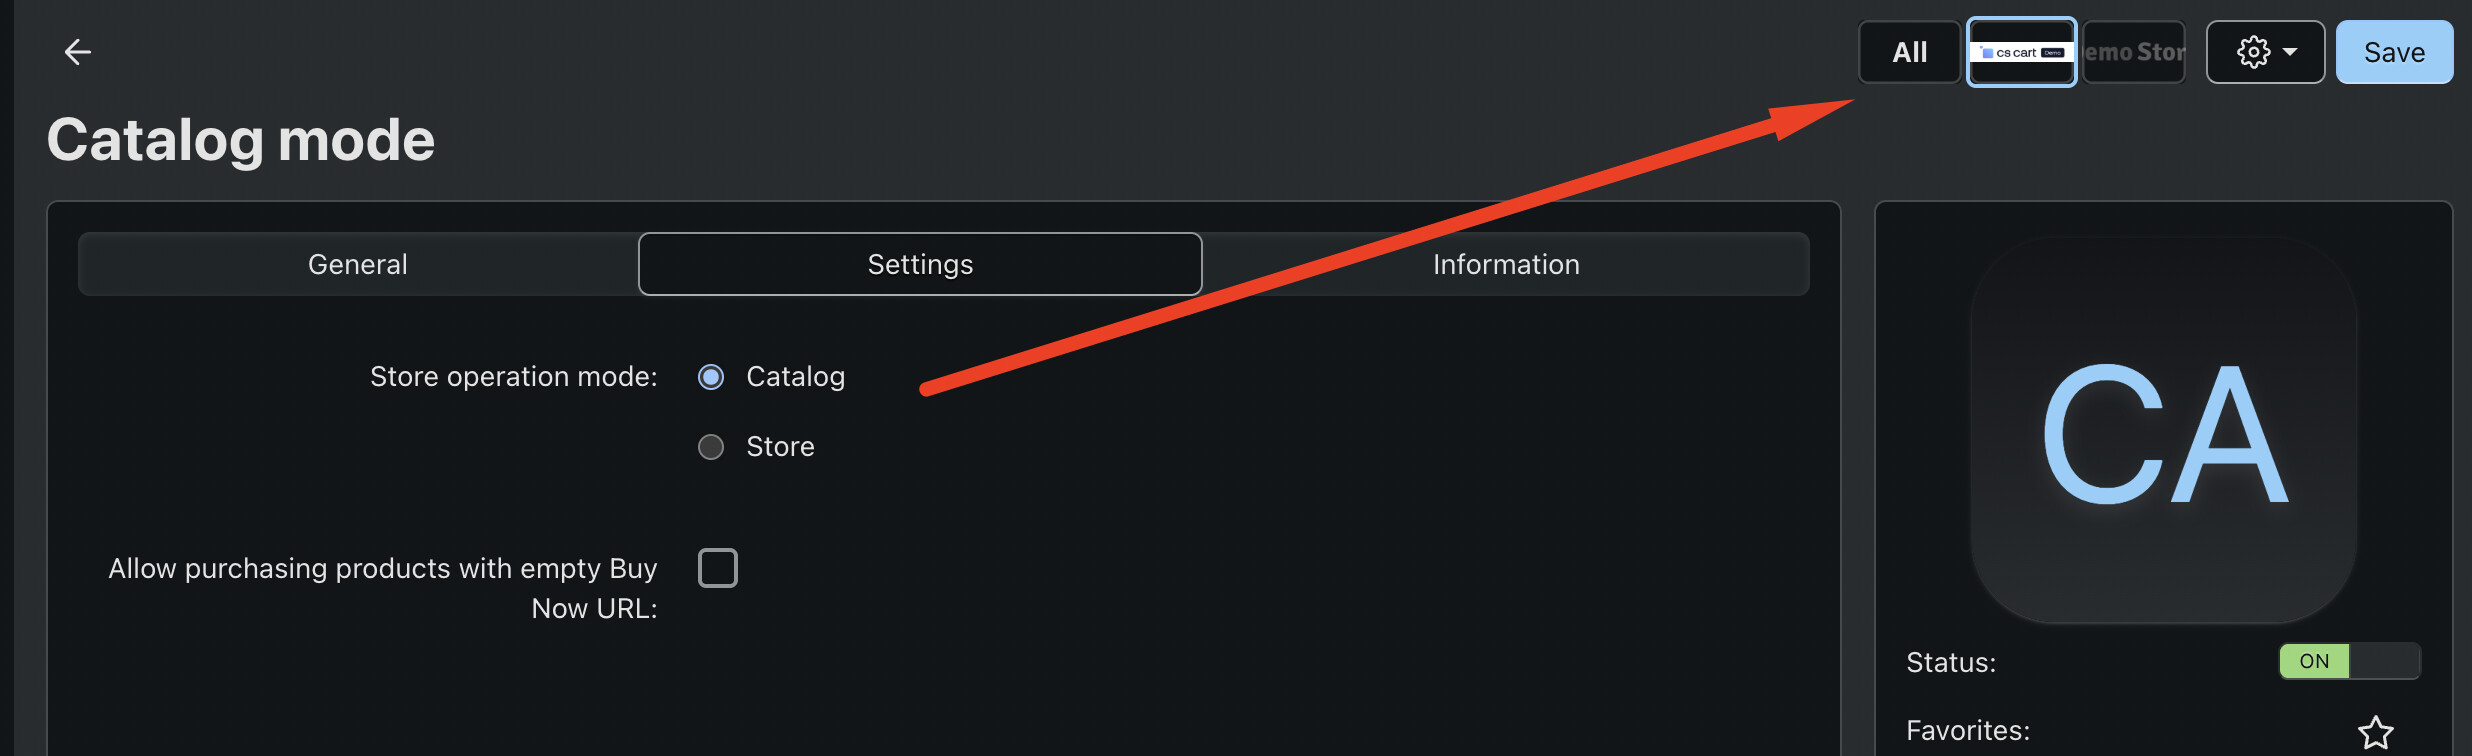The height and width of the screenshot is (756, 2472).
Task: Open the Settings tab
Action: [920, 264]
